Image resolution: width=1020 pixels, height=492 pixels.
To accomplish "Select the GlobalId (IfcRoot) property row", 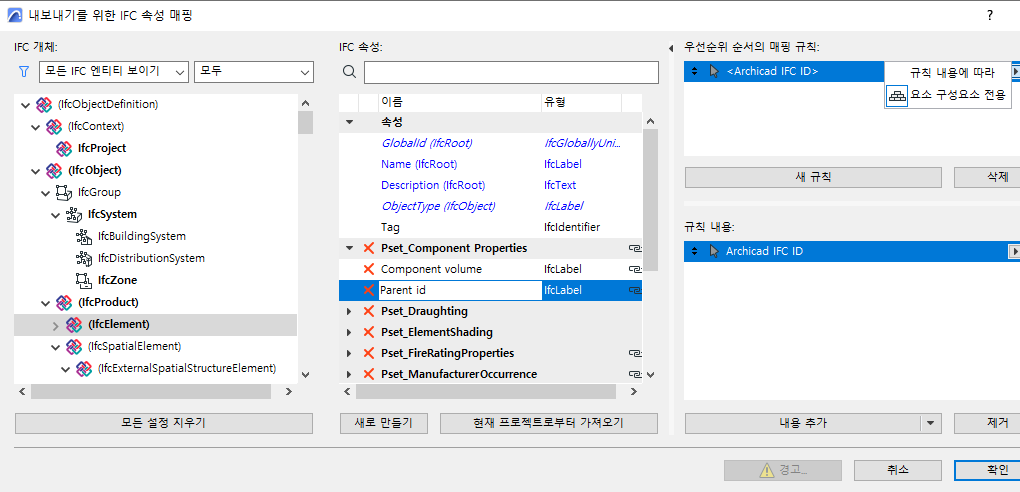I will (490, 143).
